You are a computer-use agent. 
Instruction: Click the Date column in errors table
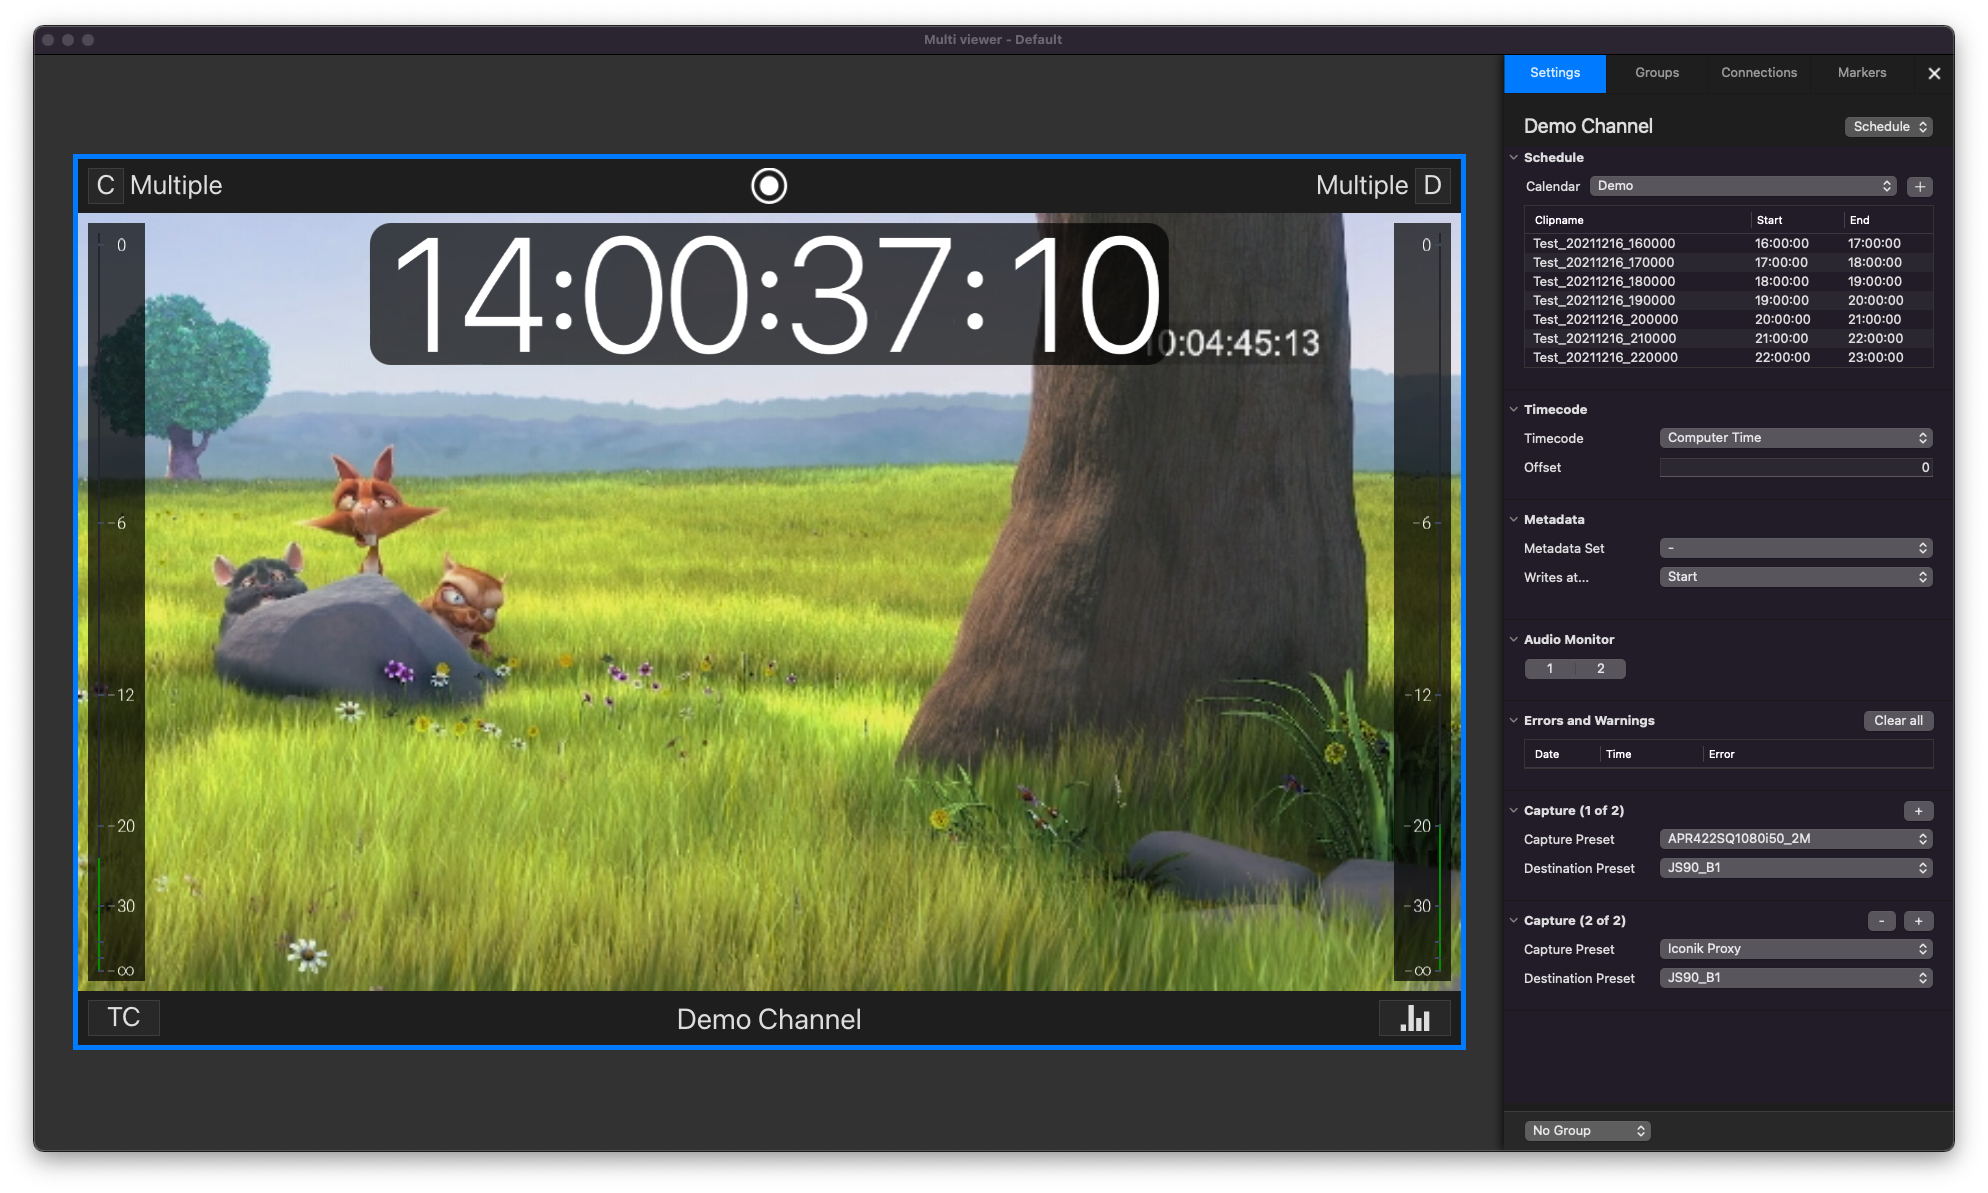point(1560,754)
